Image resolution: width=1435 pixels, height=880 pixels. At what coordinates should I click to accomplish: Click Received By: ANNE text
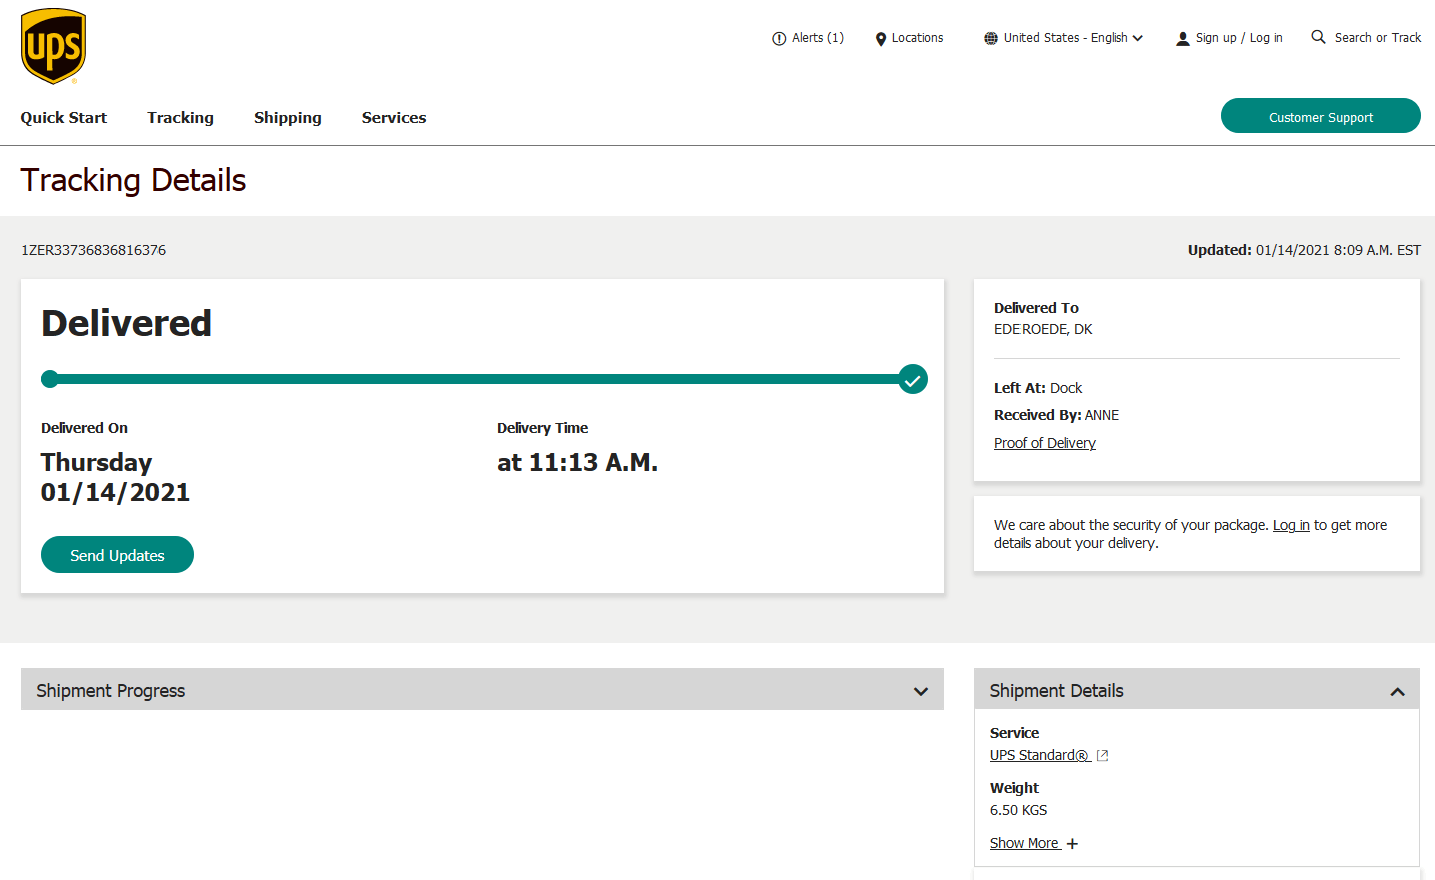1056,415
